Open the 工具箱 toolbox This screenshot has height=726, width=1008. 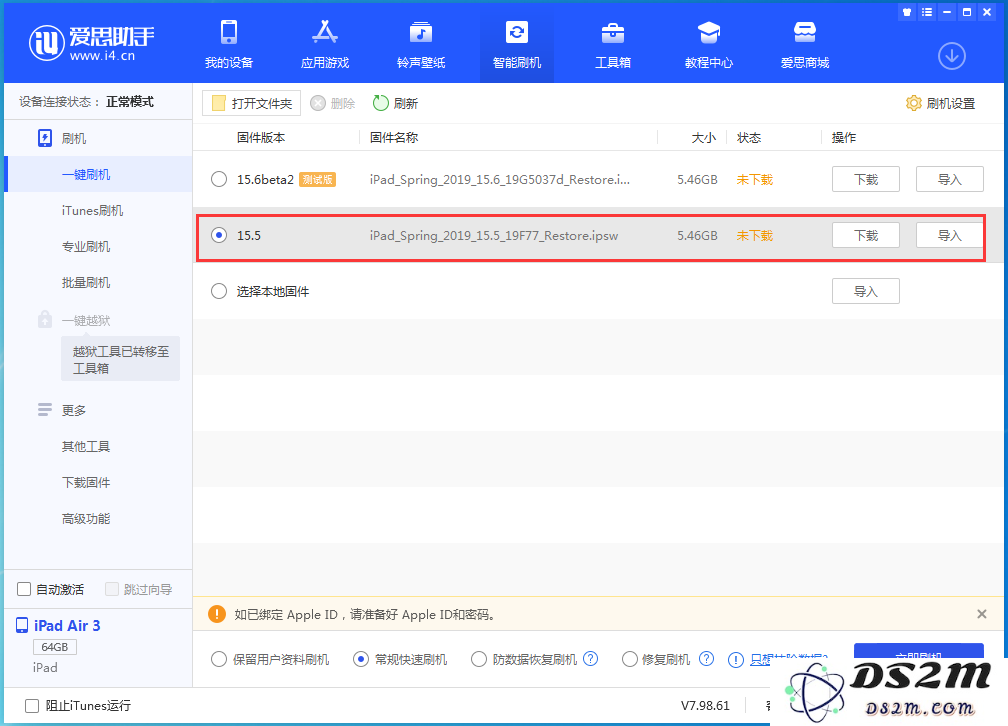(x=613, y=44)
